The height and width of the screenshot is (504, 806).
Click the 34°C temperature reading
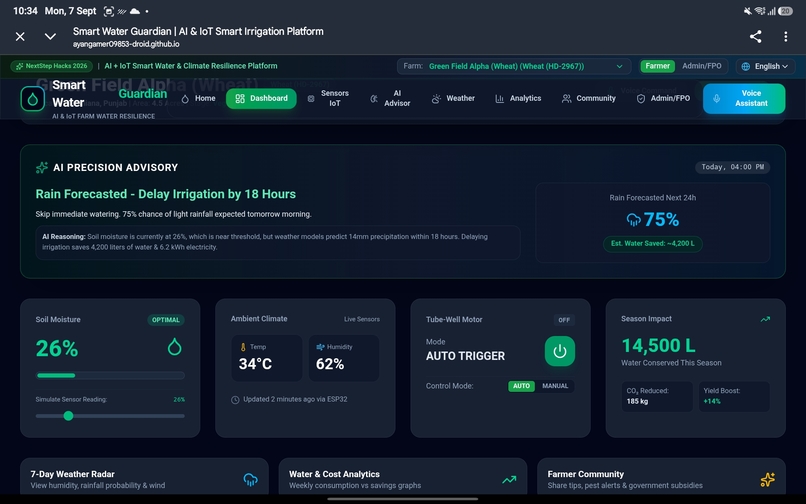(x=255, y=364)
